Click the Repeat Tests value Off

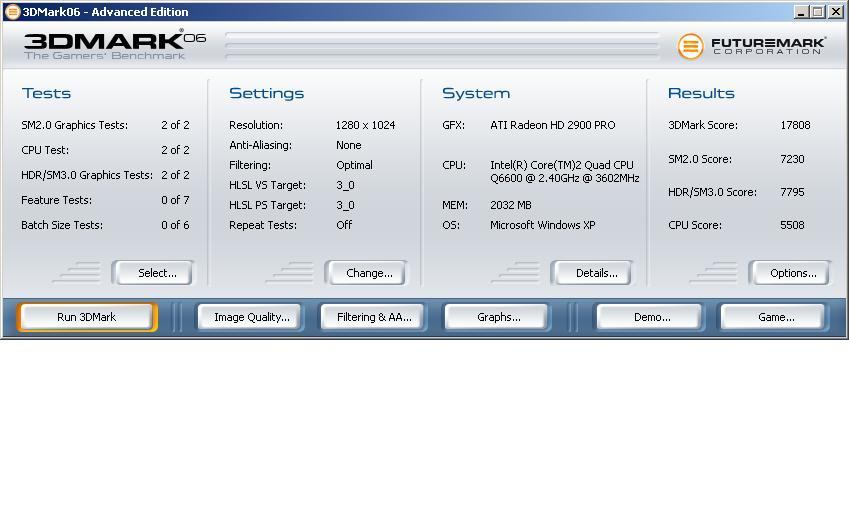pos(344,225)
